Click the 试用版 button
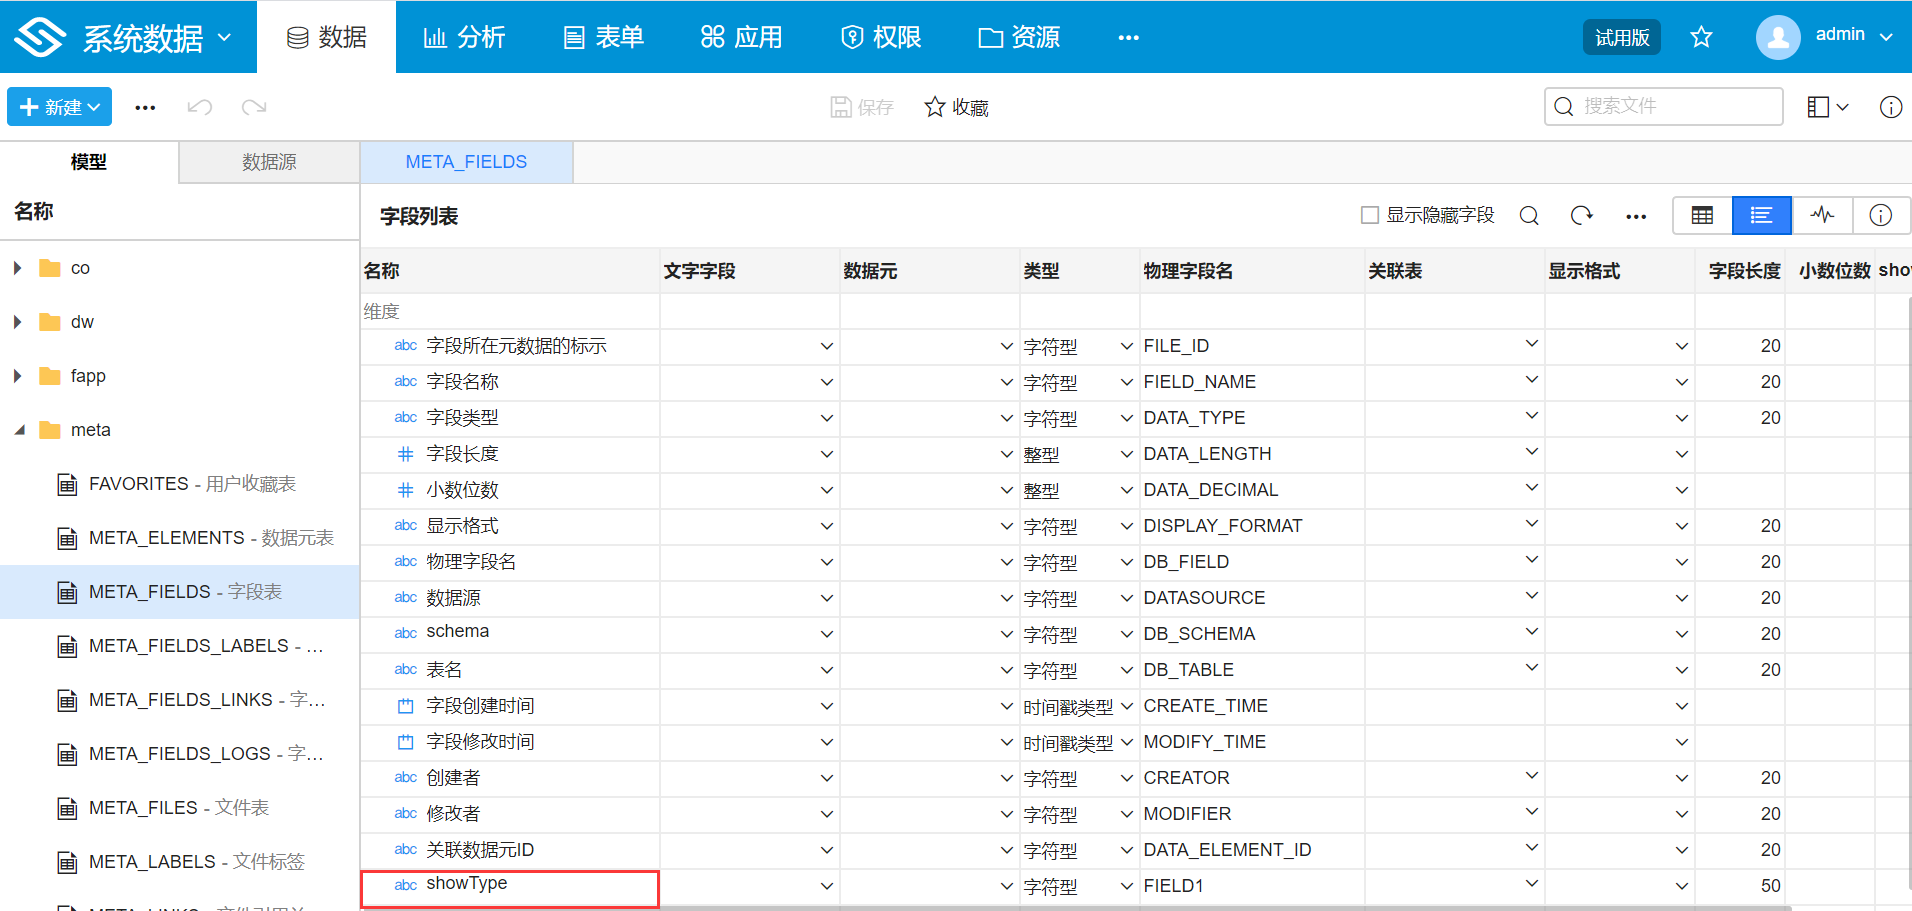This screenshot has width=1912, height=911. 1621,38
